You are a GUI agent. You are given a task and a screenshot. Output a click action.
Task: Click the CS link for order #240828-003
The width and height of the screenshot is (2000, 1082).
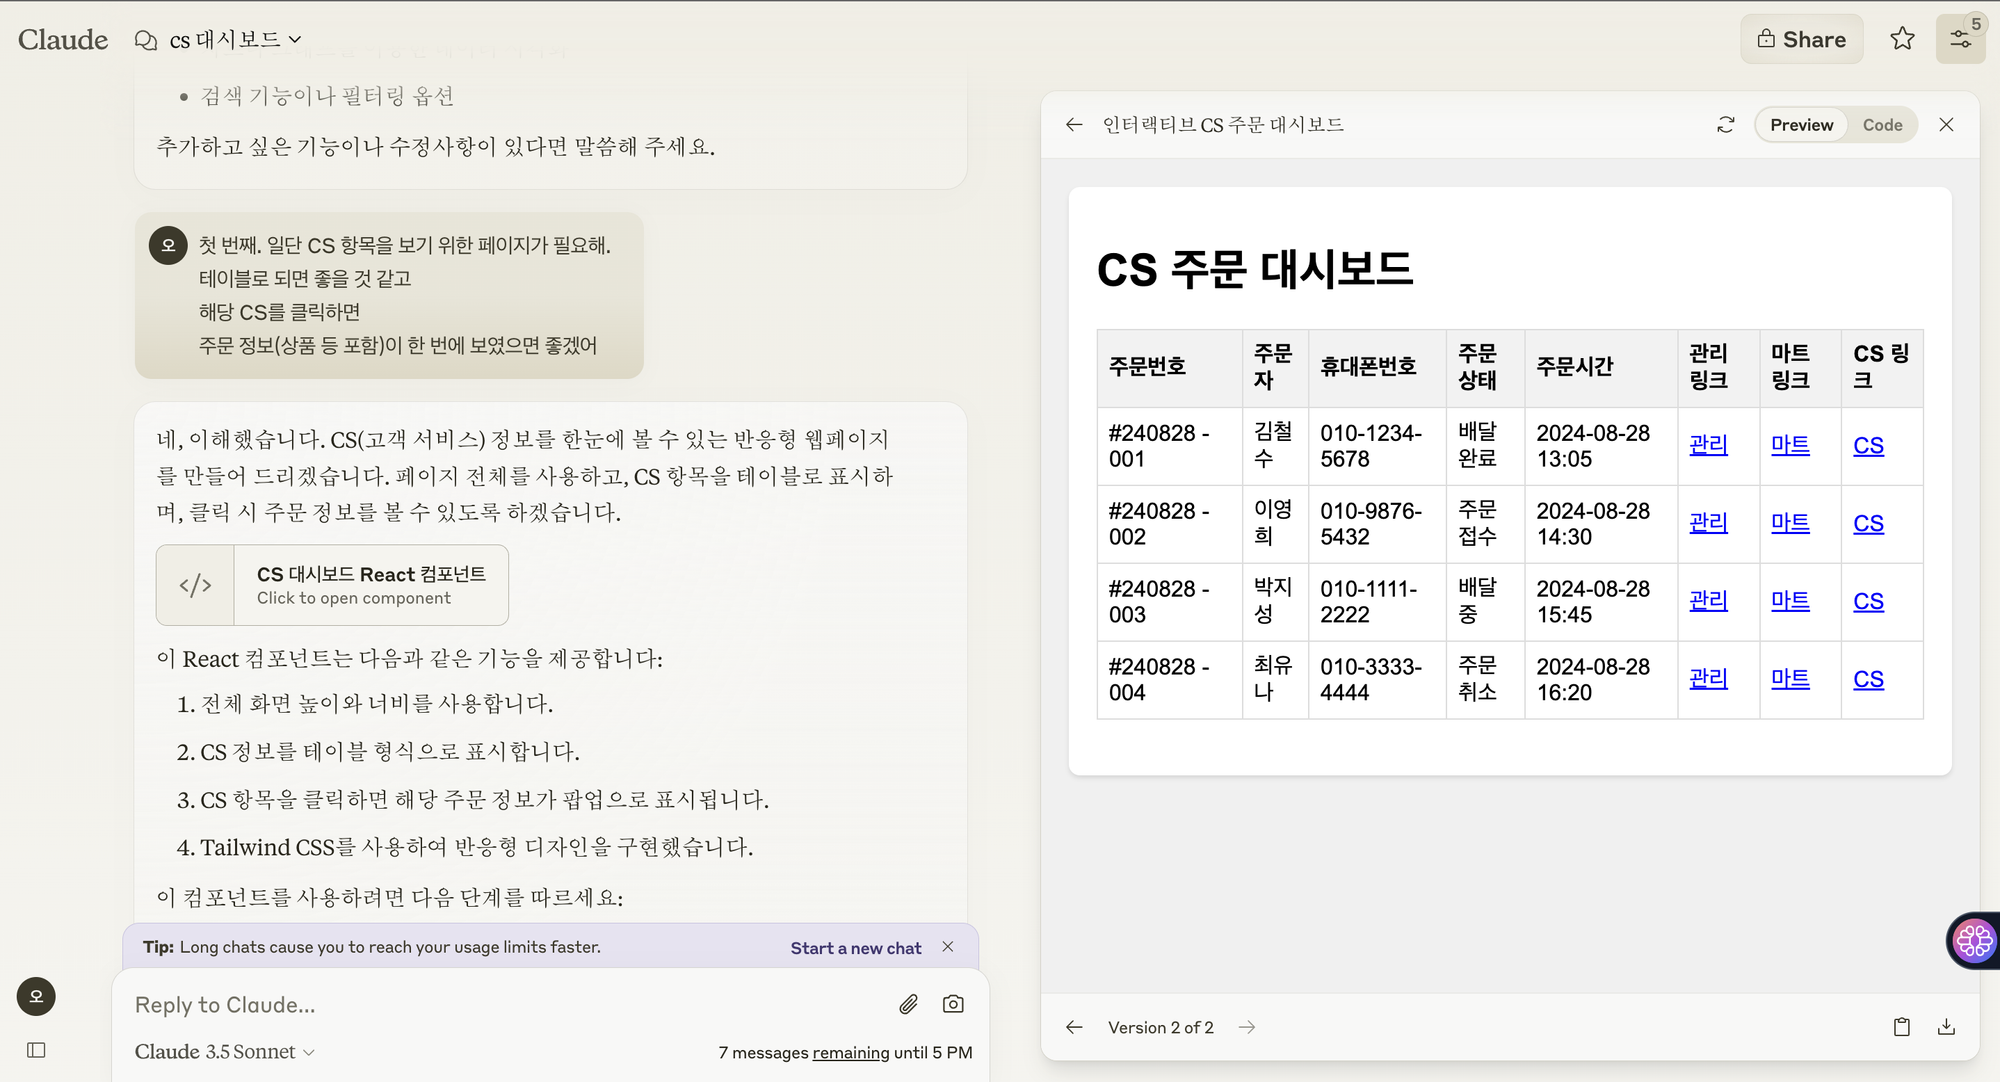click(1867, 601)
